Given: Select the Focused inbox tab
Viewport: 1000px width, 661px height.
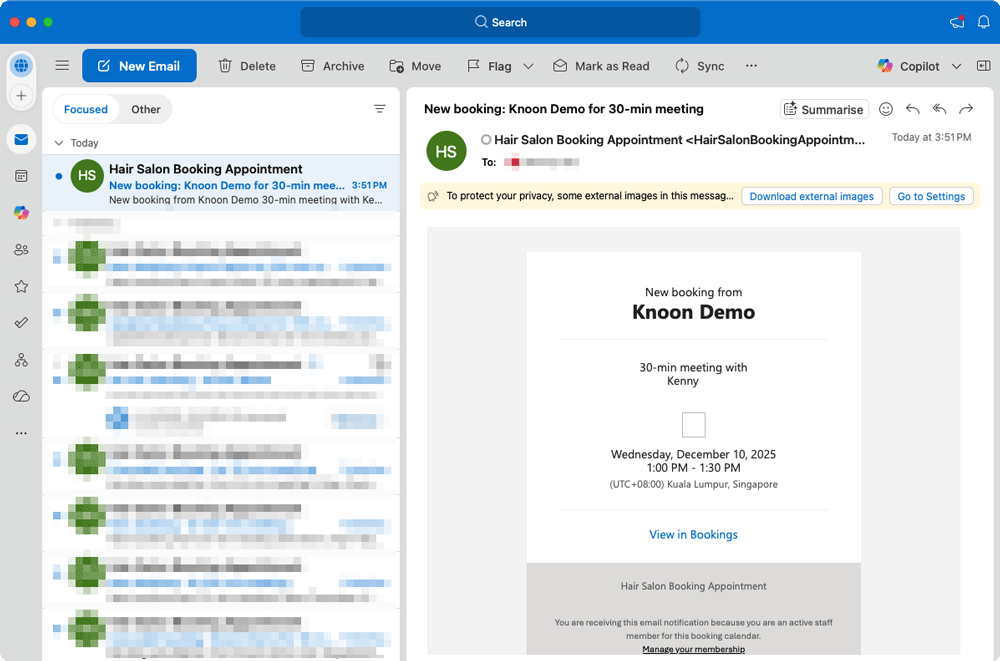Looking at the screenshot, I should 85,109.
